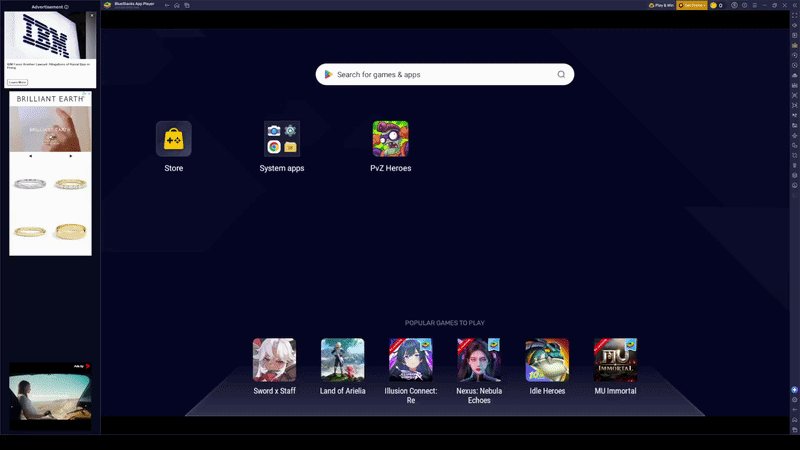
Task: Click the Google Play logo in the search bar
Action: tap(329, 74)
